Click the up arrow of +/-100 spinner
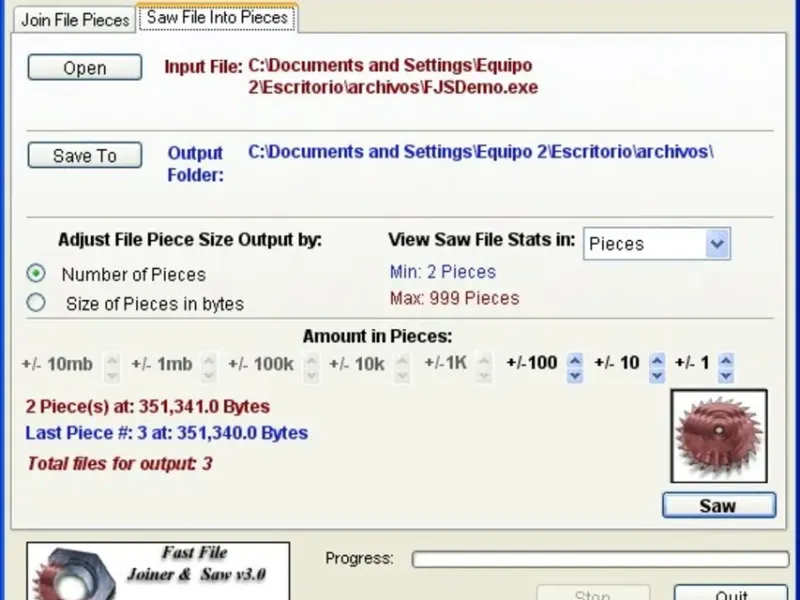This screenshot has height=600, width=800. pos(575,361)
